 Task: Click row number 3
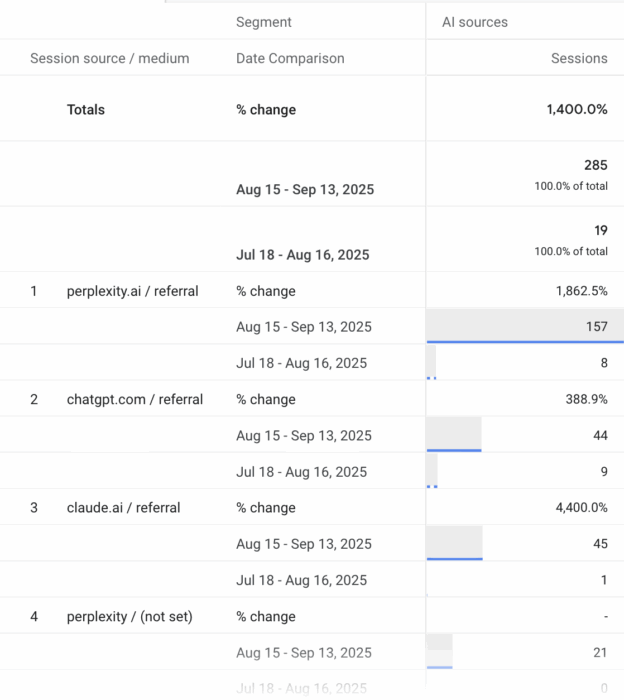[34, 508]
